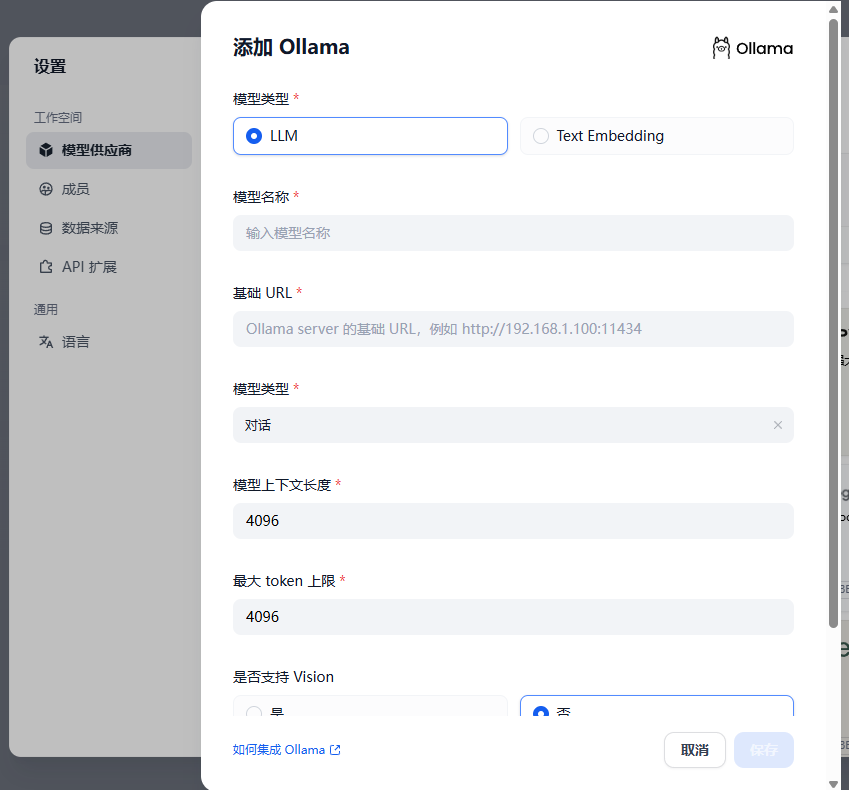Click the scrollbar up arrow
Viewport: 849px width, 790px height.
point(833,9)
